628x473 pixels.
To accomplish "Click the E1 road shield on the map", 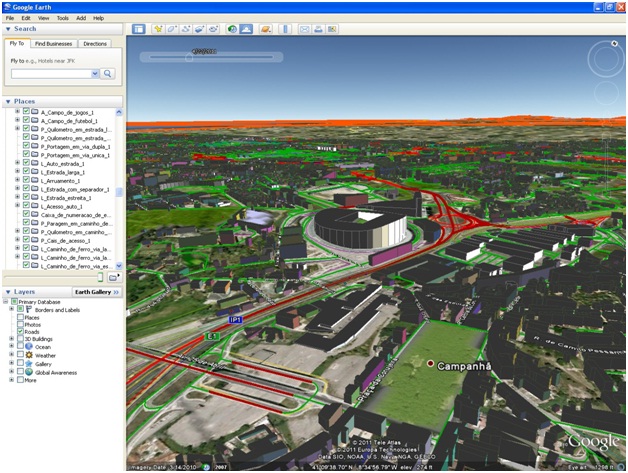I will (212, 336).
